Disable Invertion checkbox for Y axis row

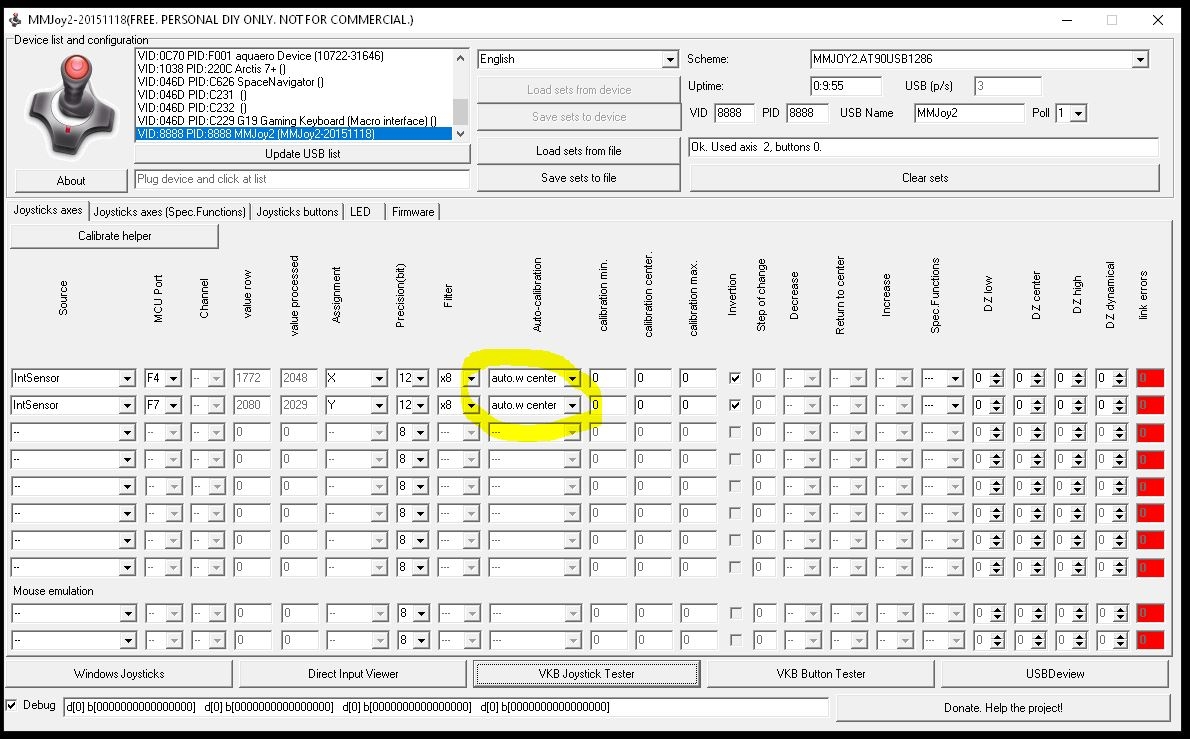click(x=735, y=405)
